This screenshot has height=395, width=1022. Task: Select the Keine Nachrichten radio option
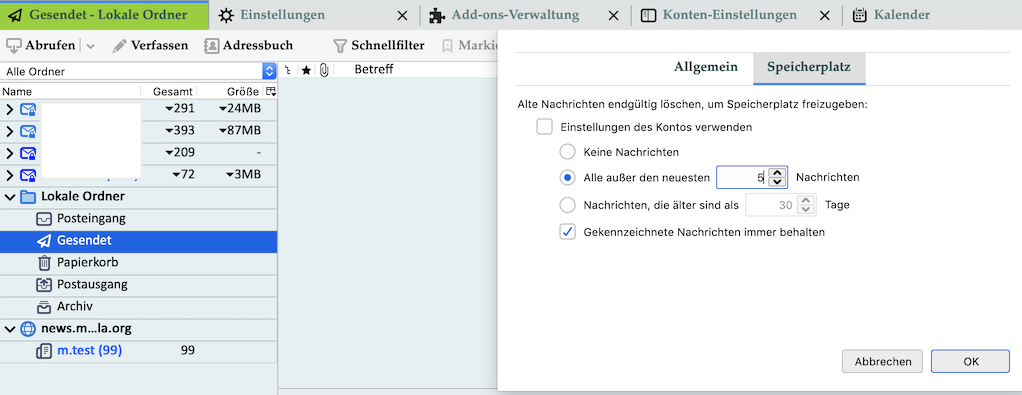[568, 152]
